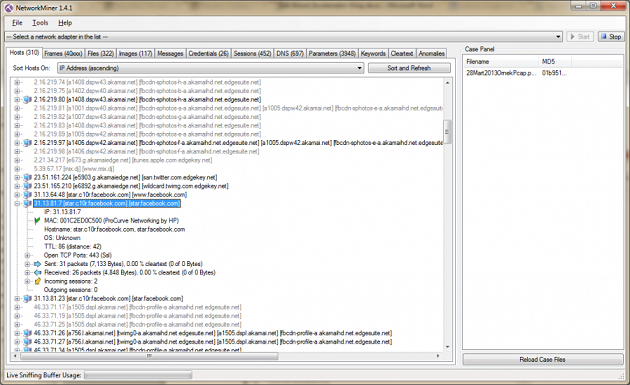Switch to the Files (322) tab
This screenshot has height=385, width=630.
click(100, 53)
